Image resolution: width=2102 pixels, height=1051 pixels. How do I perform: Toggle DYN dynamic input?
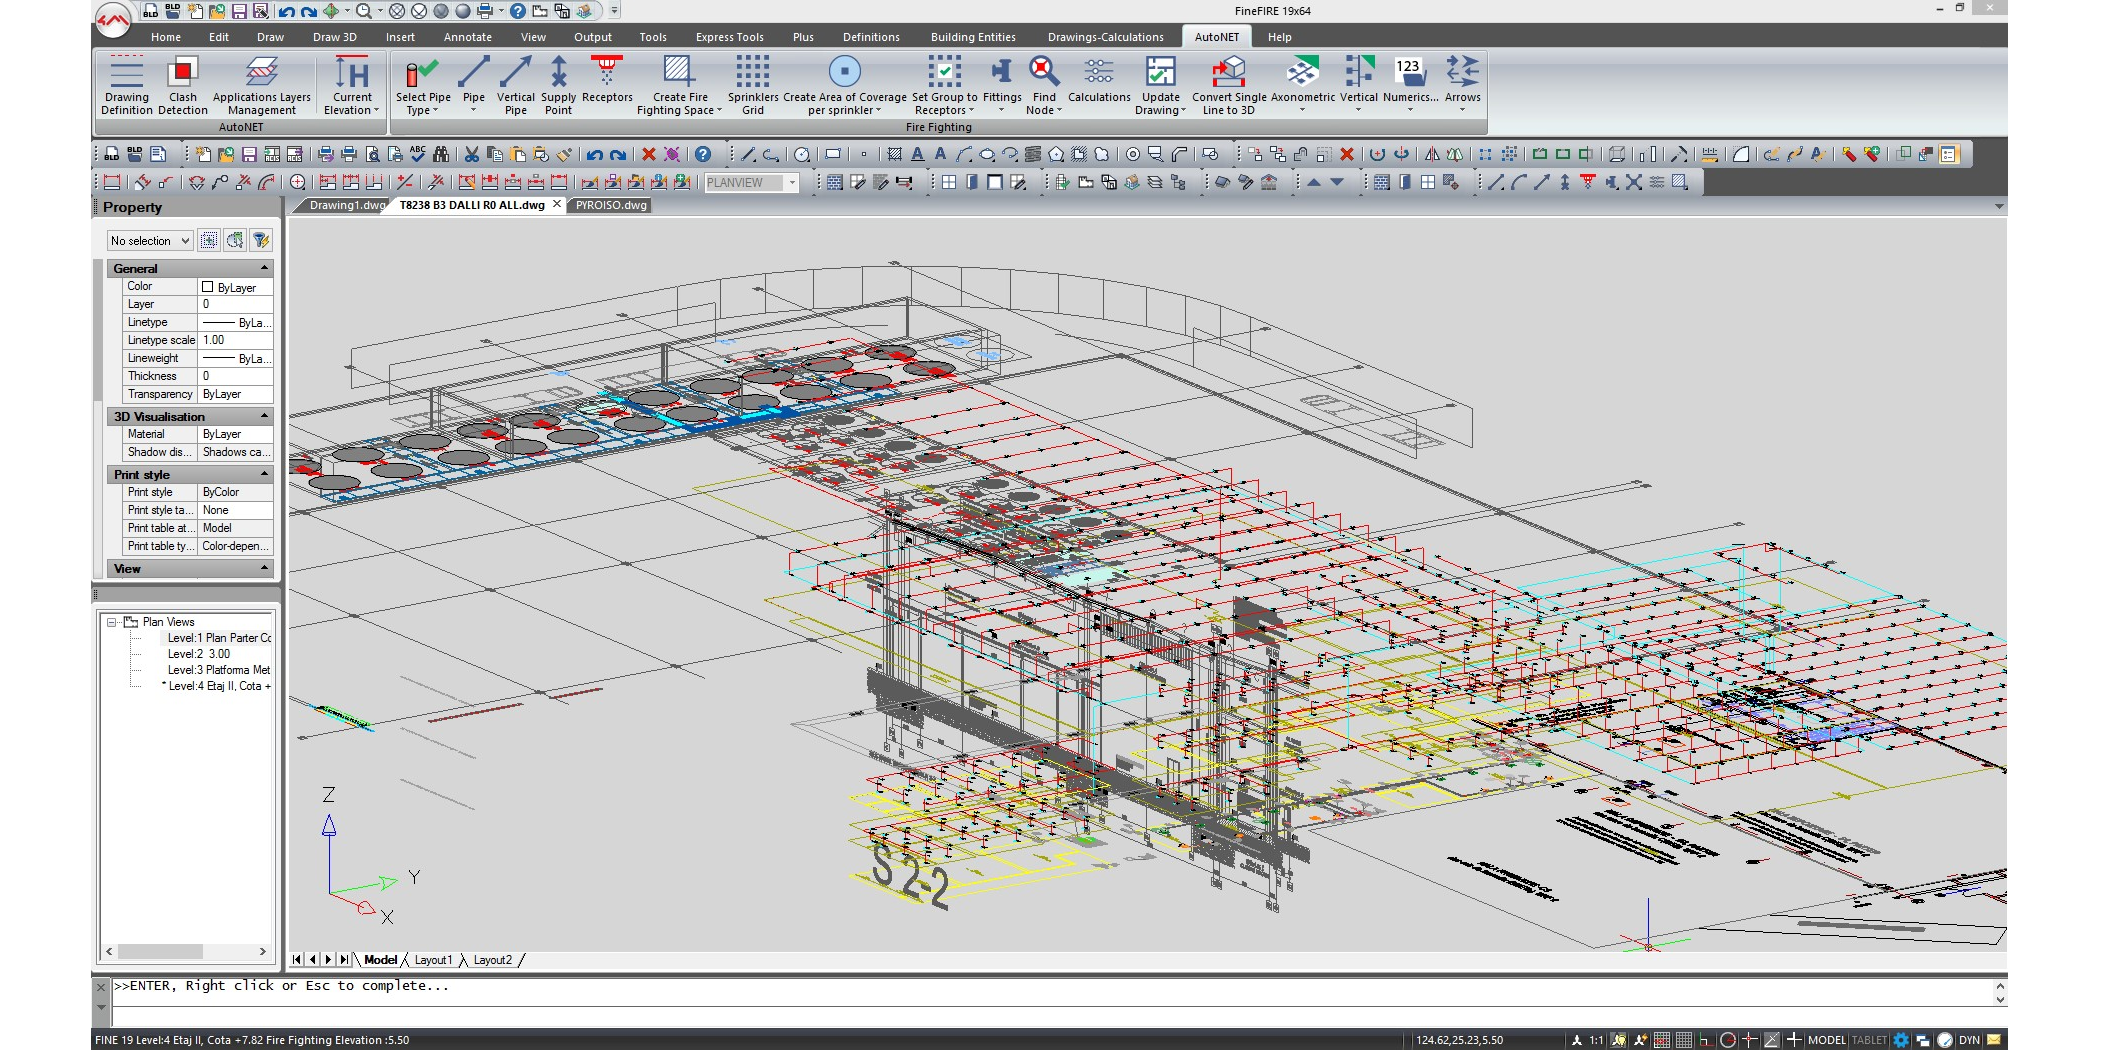pos(1969,1040)
